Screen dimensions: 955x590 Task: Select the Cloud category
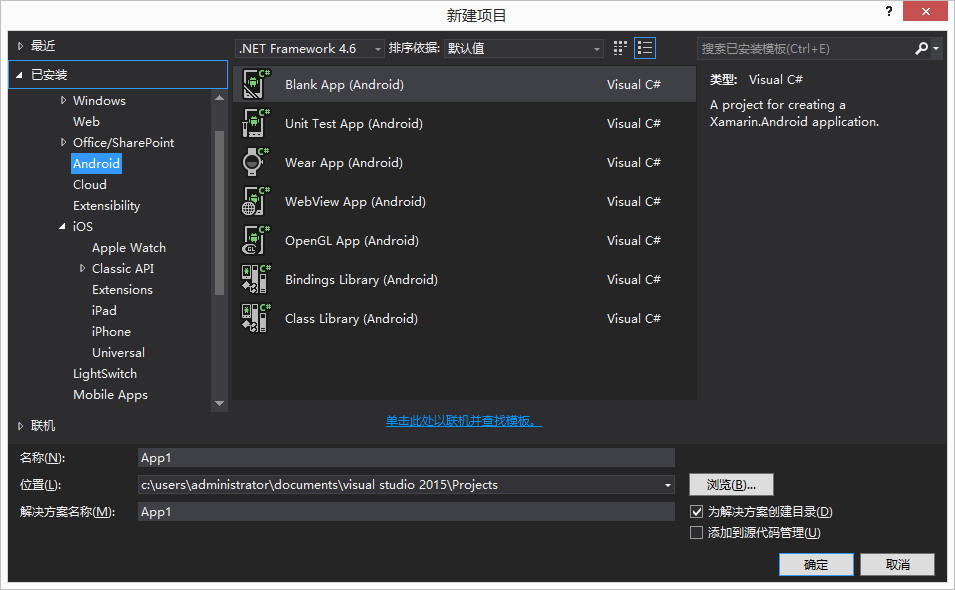click(90, 184)
